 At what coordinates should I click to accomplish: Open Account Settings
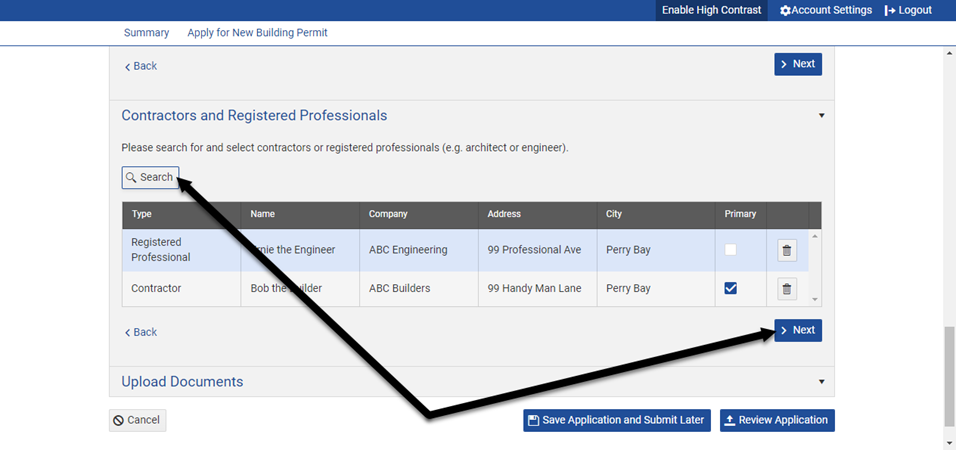pyautogui.click(x=826, y=10)
